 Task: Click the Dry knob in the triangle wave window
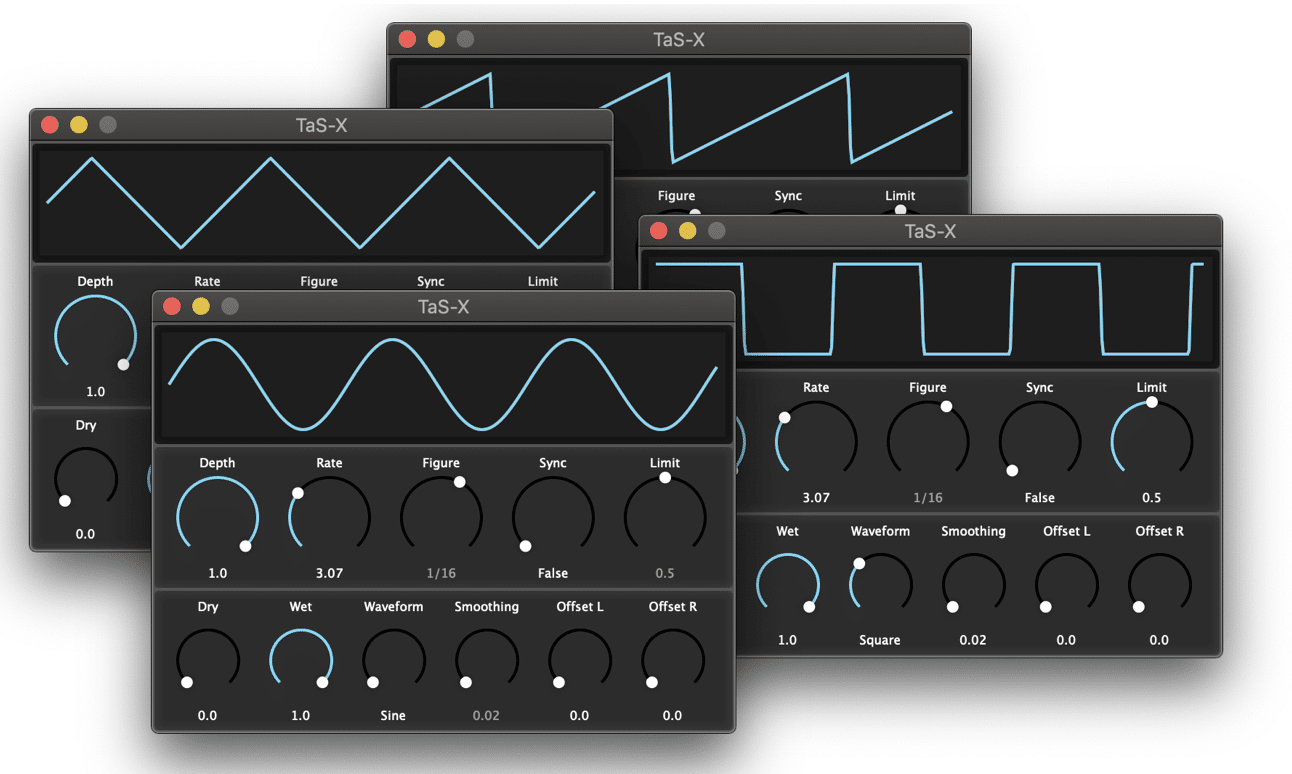click(x=86, y=478)
